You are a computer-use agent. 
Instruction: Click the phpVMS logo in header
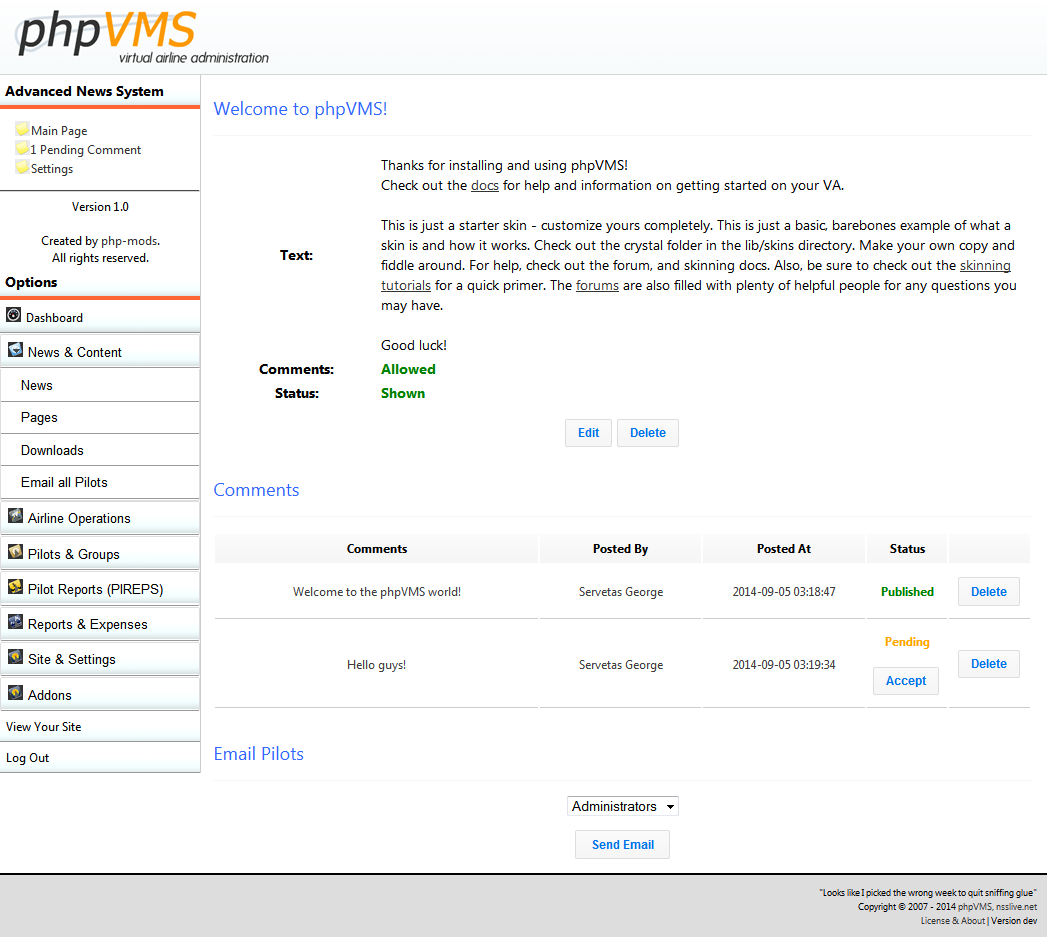tap(142, 37)
